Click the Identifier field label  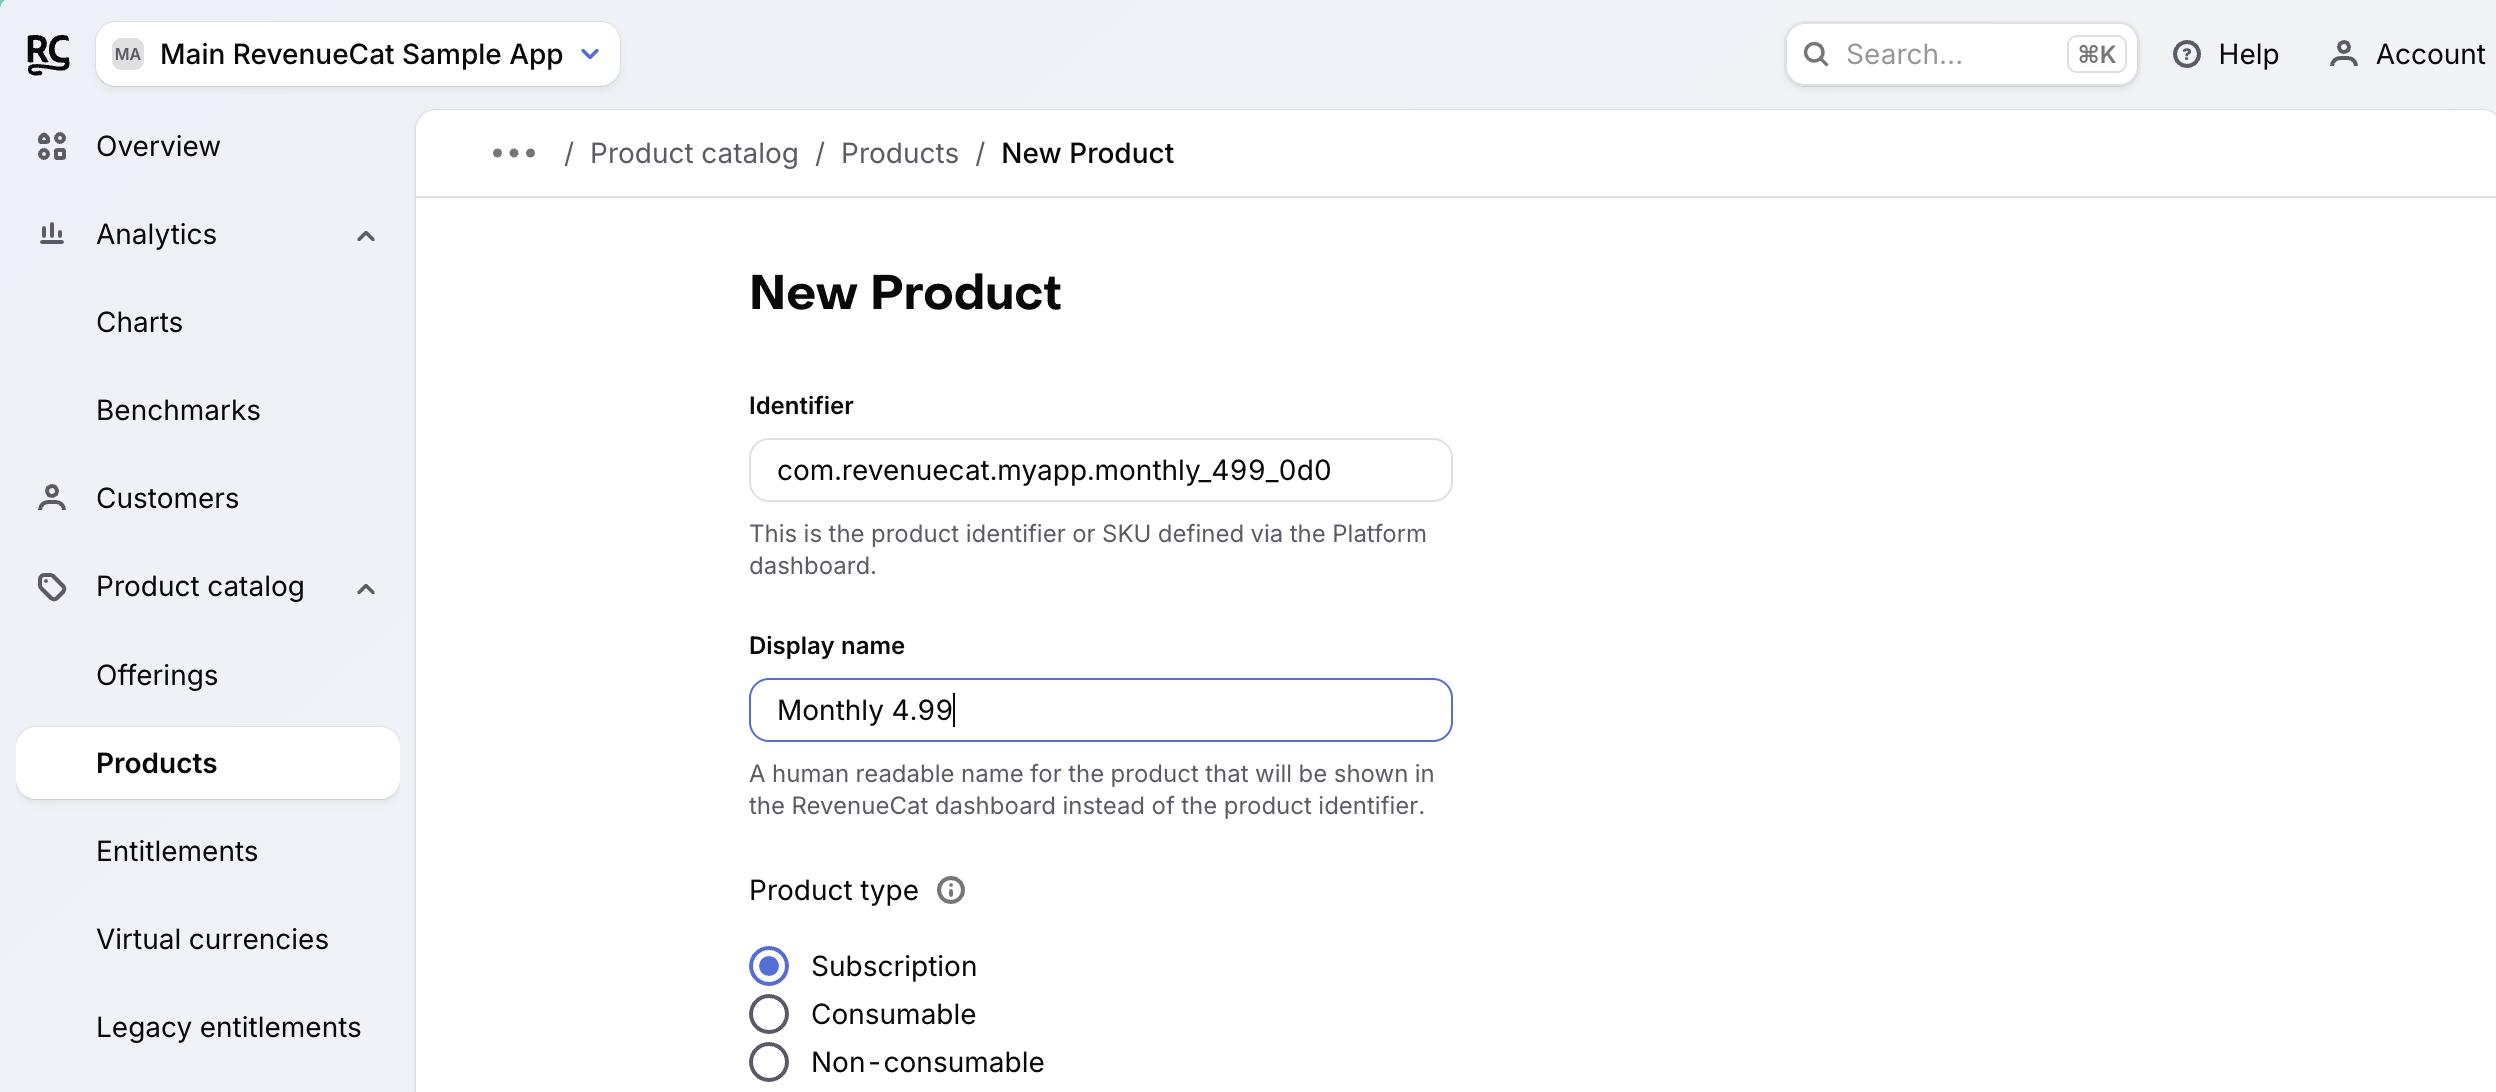point(801,405)
